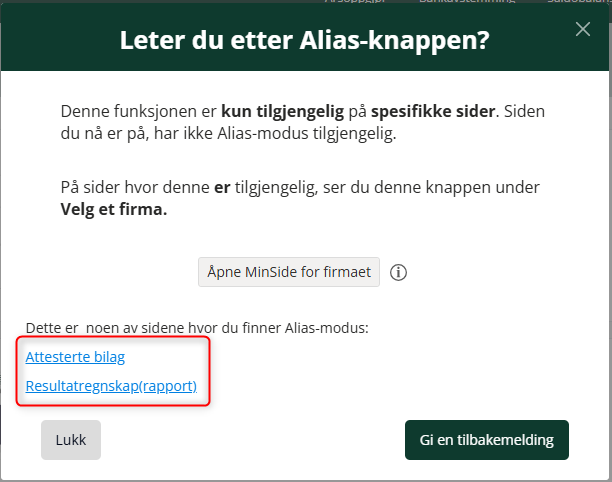Select Gi en tilbakemelding
Image resolution: width=612 pixels, height=482 pixels.
[487, 440]
